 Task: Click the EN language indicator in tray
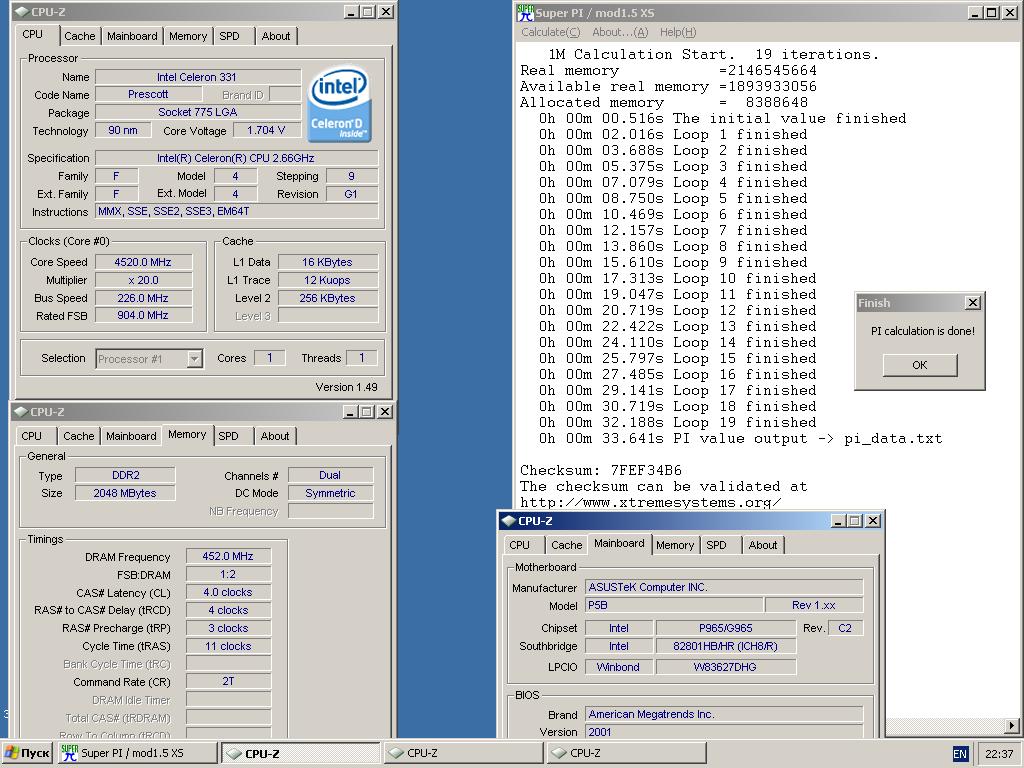click(960, 754)
